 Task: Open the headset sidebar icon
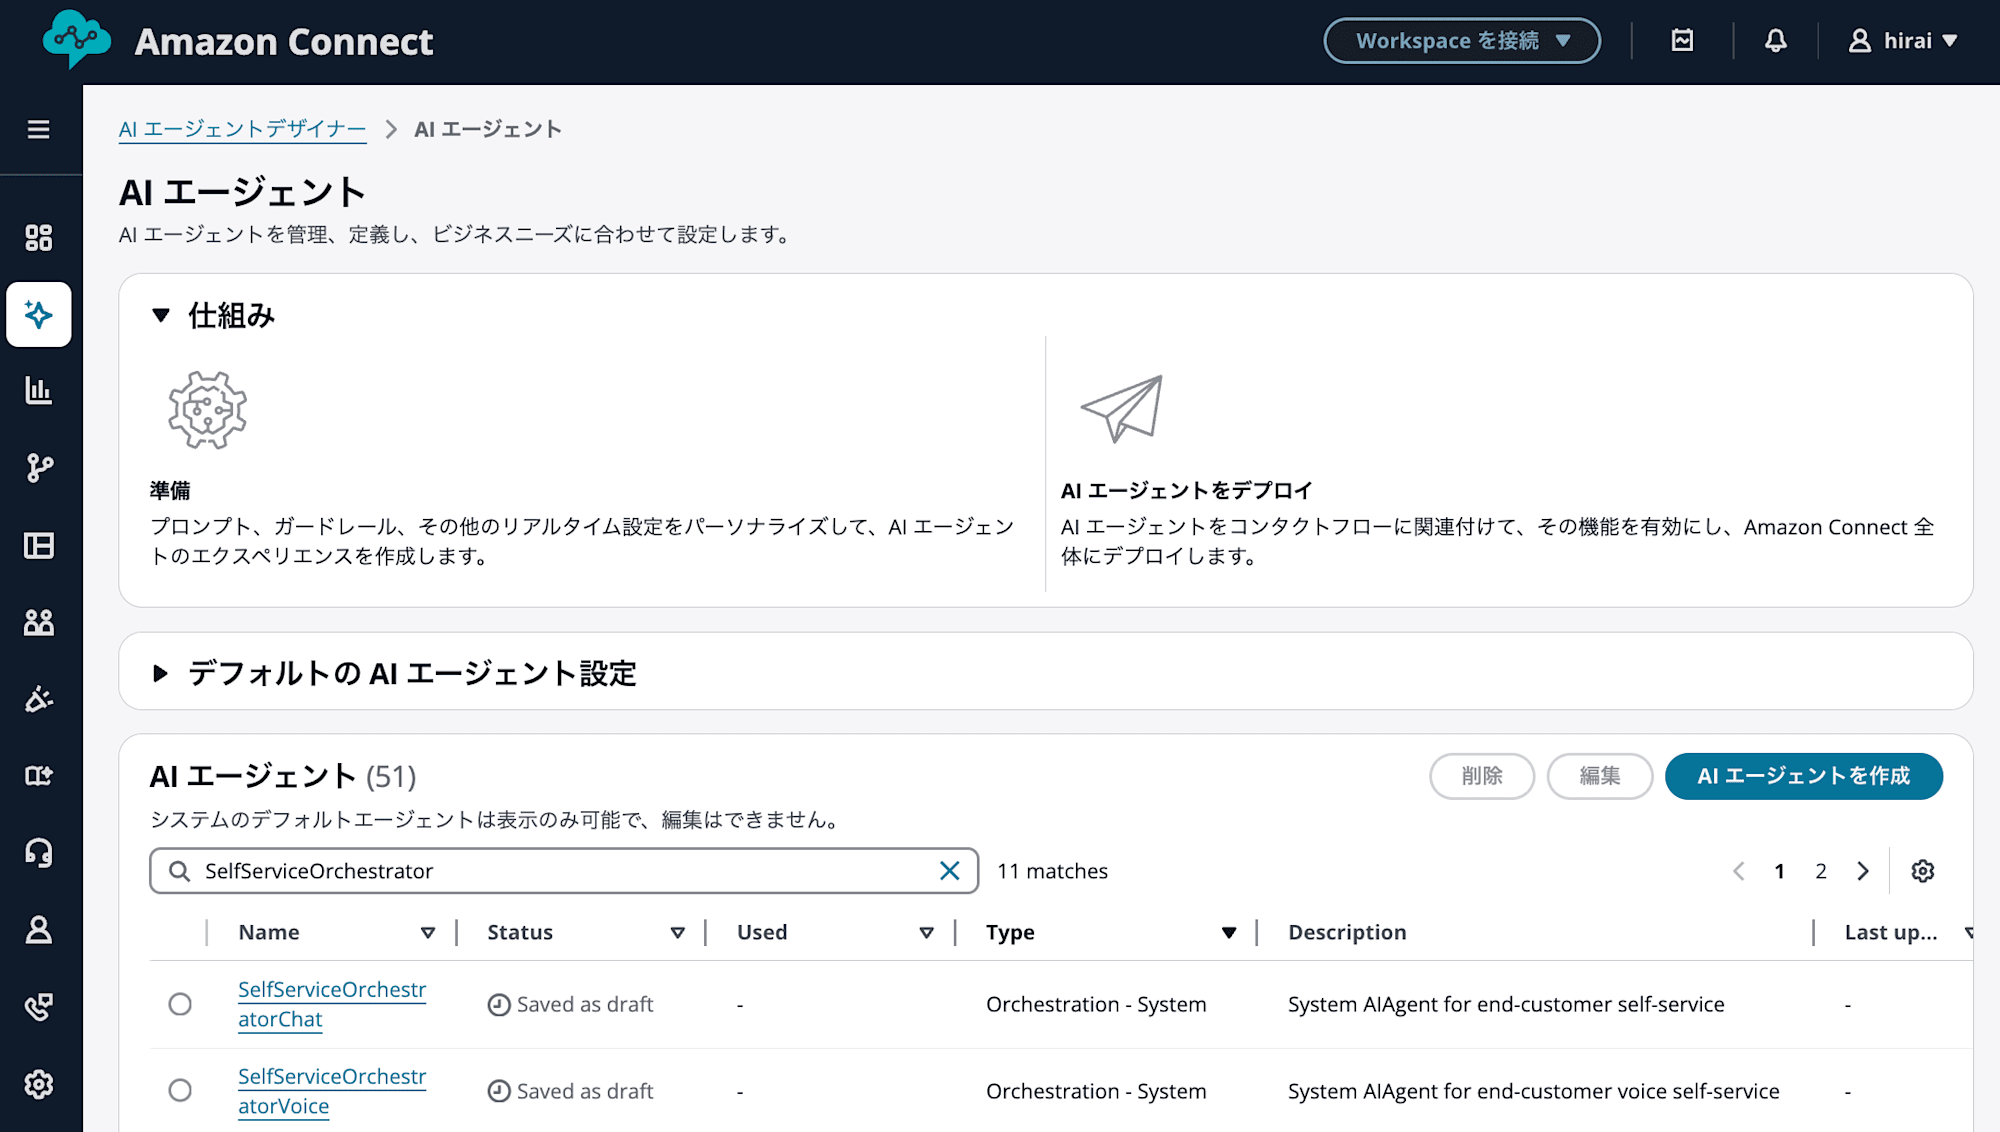coord(38,853)
